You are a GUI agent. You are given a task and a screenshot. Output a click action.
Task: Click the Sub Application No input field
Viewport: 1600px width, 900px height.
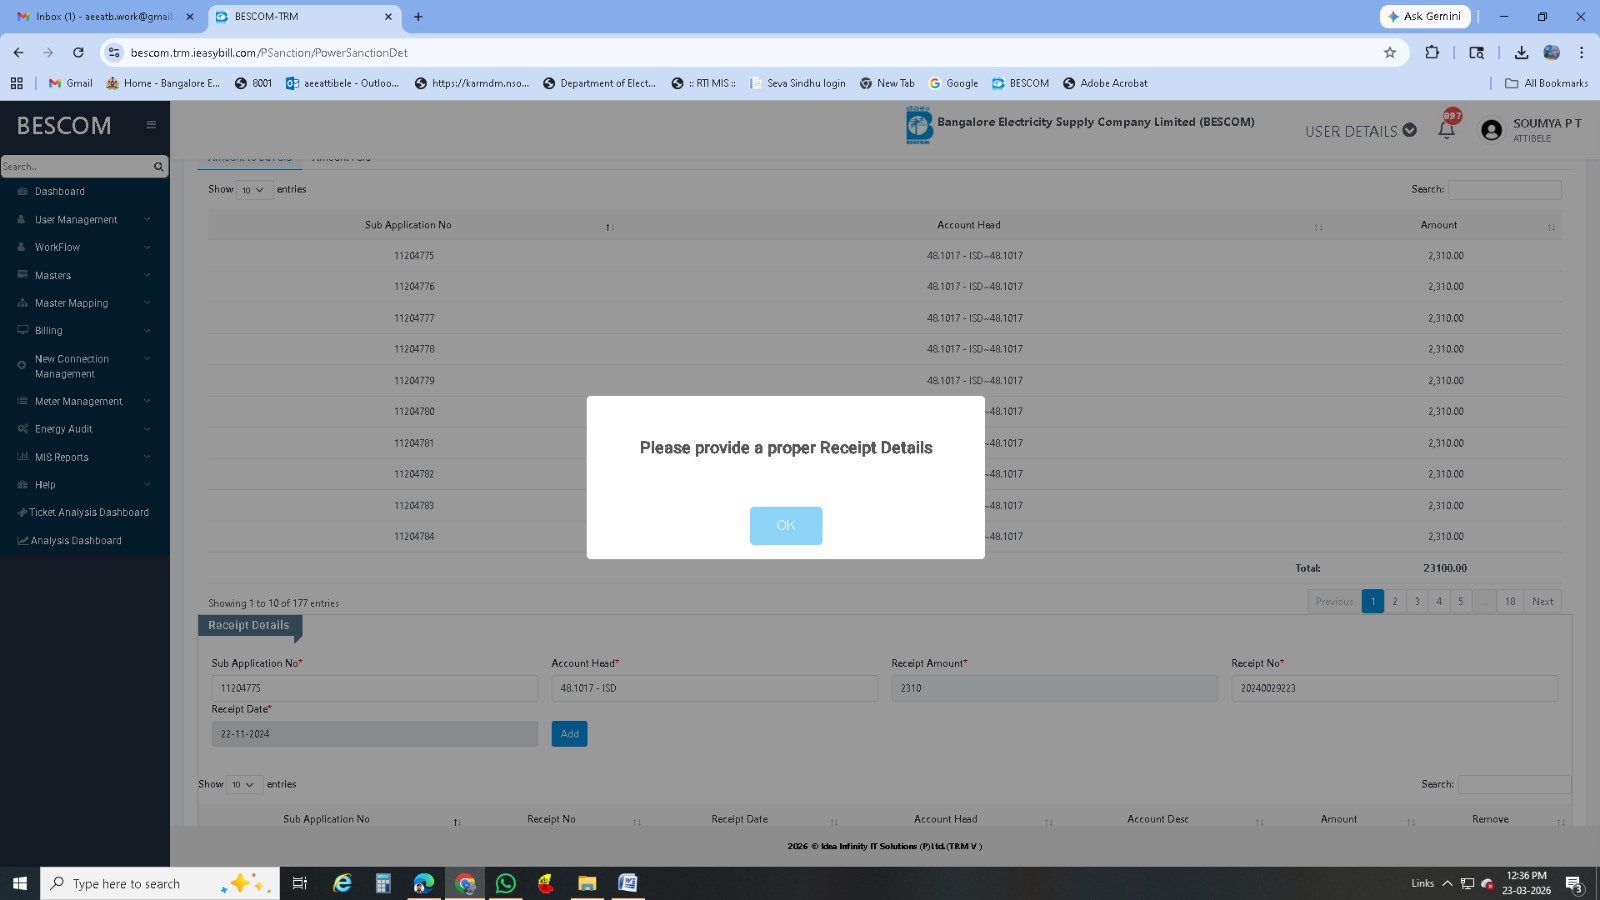tap(375, 688)
